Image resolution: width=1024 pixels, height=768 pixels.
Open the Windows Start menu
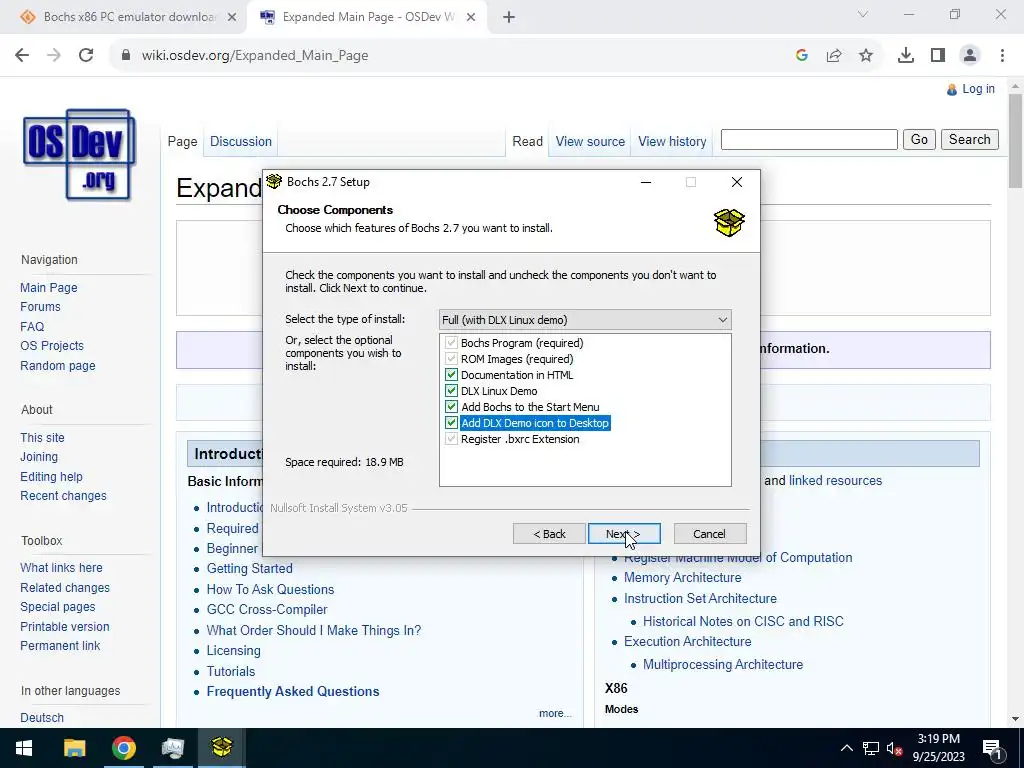point(24,748)
